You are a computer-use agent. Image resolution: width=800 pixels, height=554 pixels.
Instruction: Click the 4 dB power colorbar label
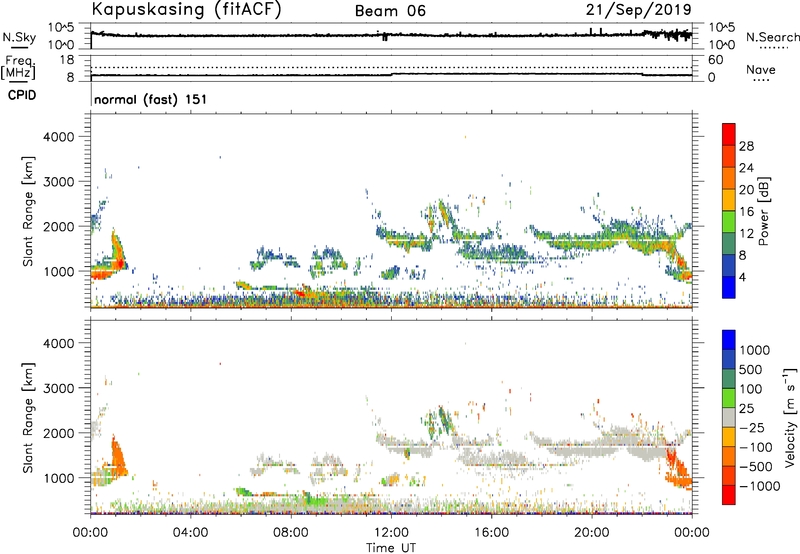742,277
